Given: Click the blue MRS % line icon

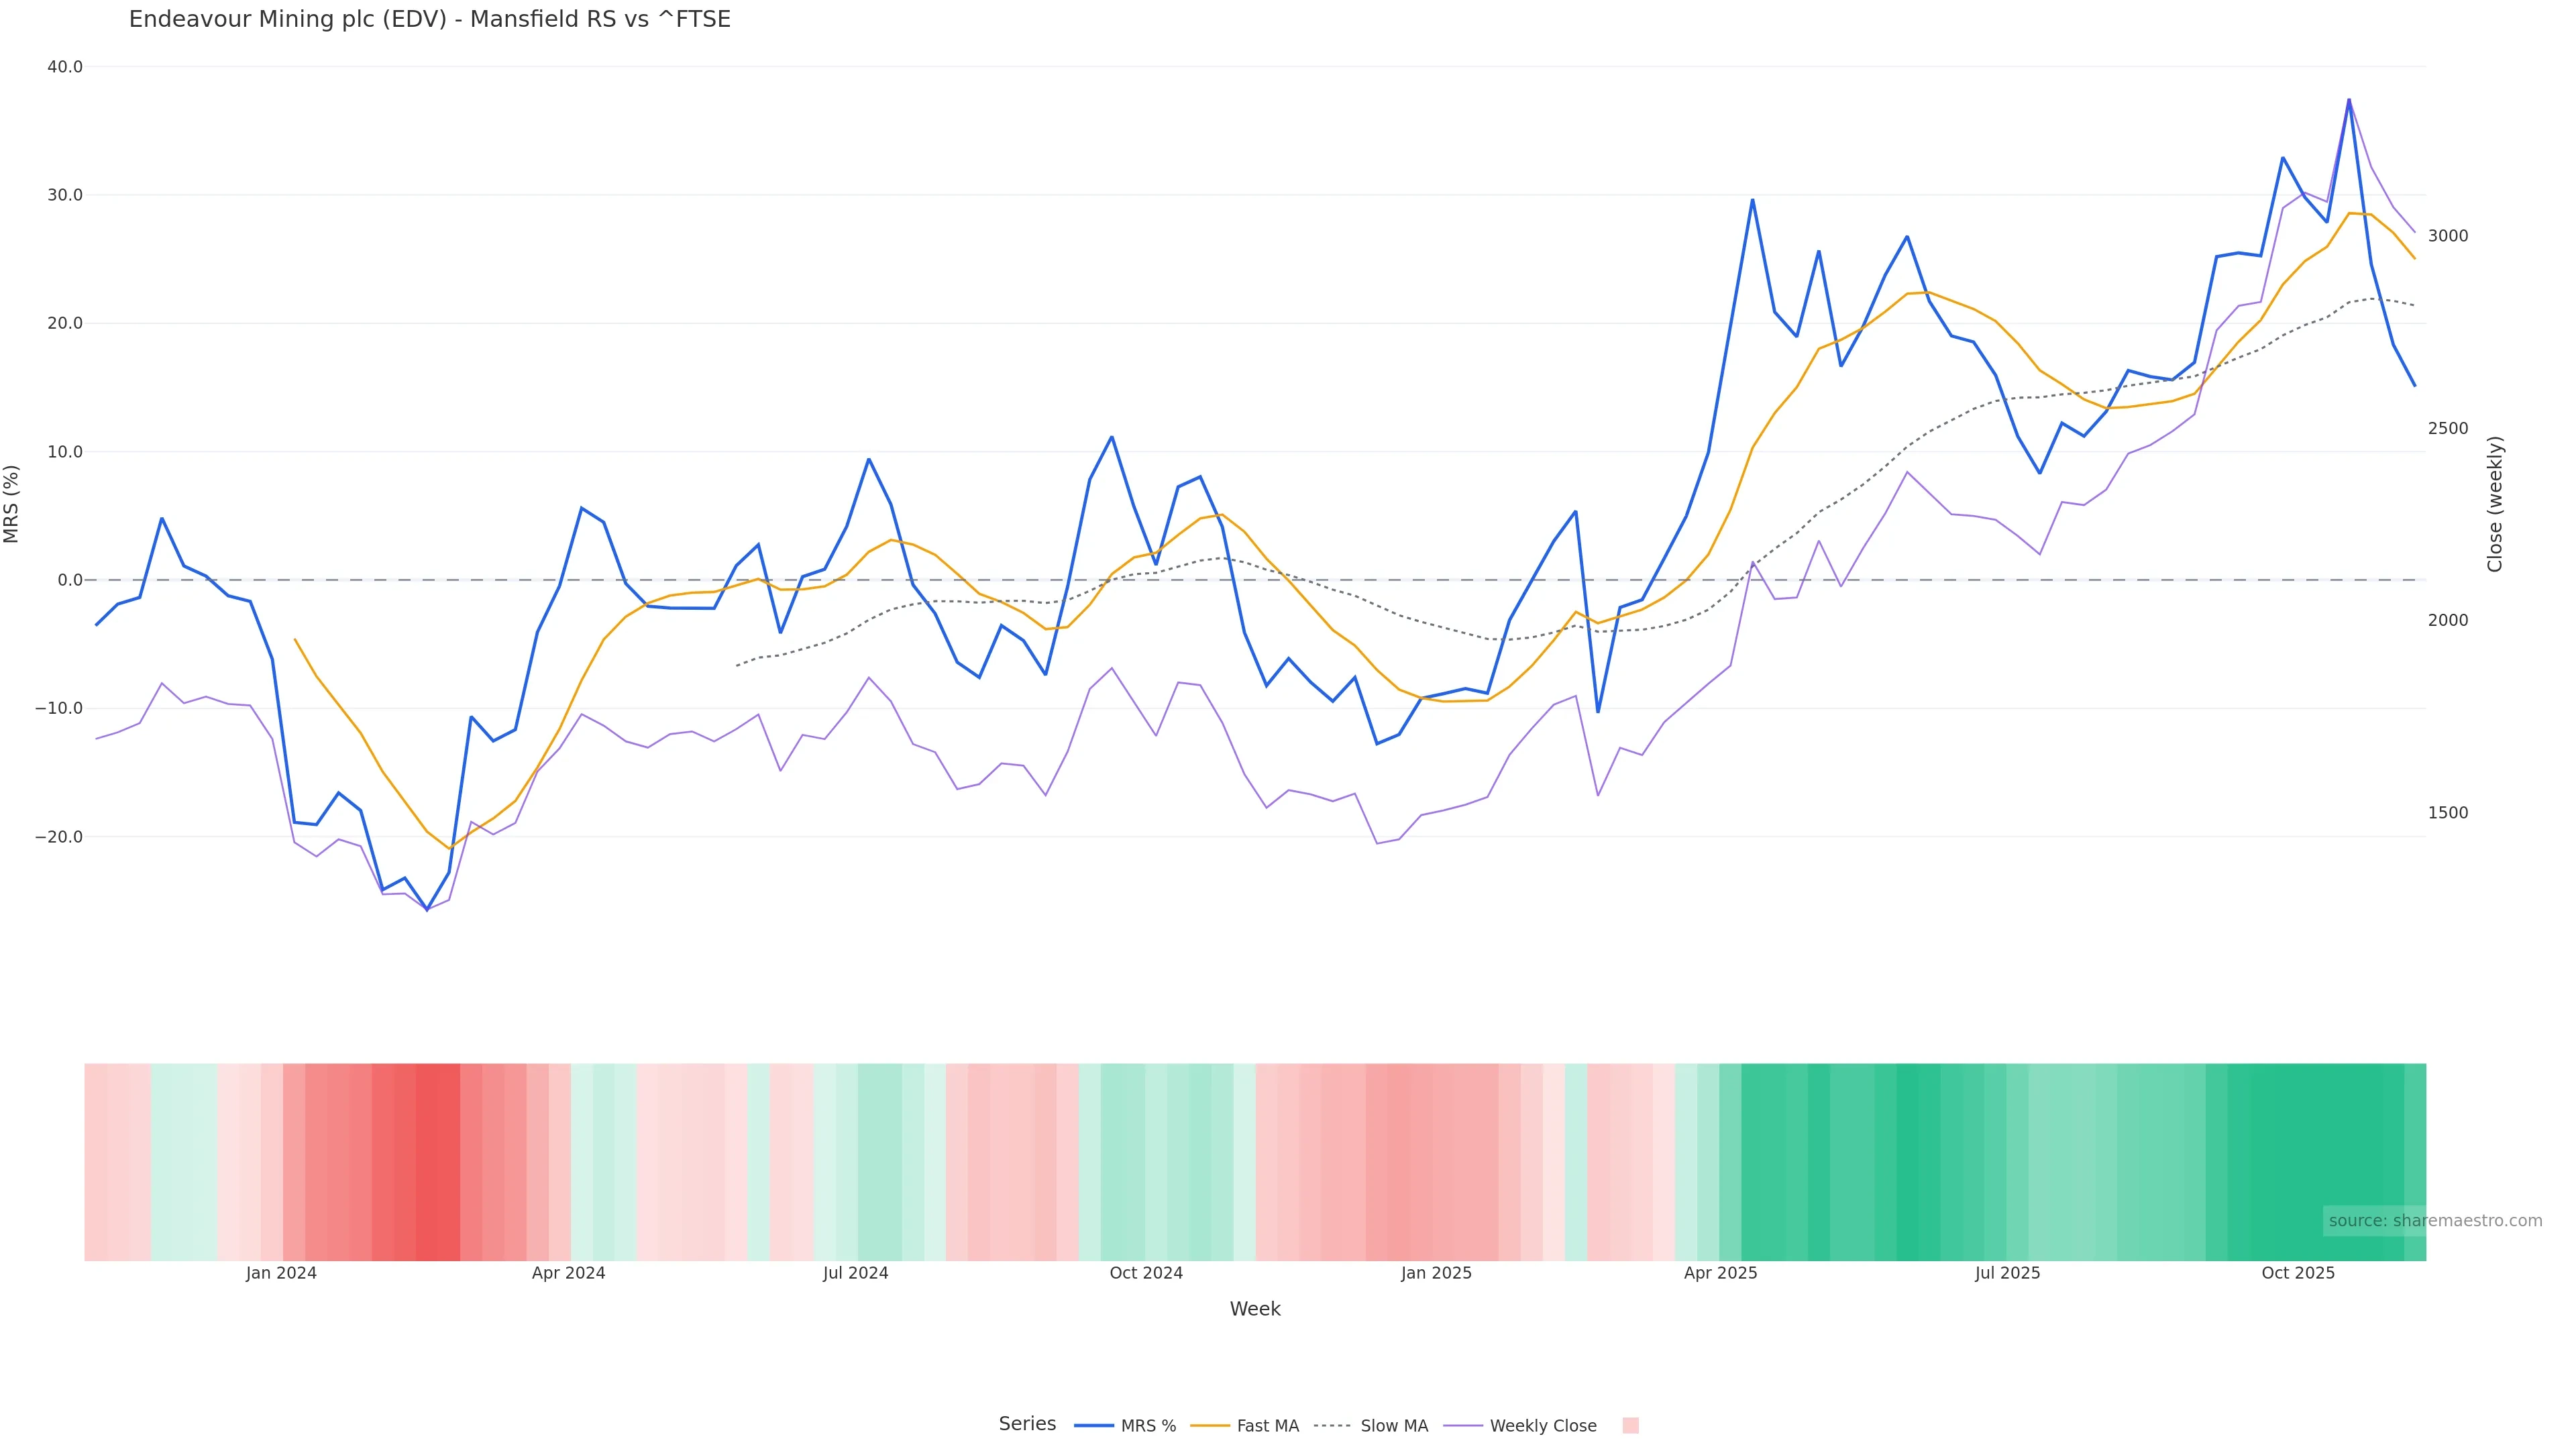Looking at the screenshot, I should (x=1094, y=1426).
